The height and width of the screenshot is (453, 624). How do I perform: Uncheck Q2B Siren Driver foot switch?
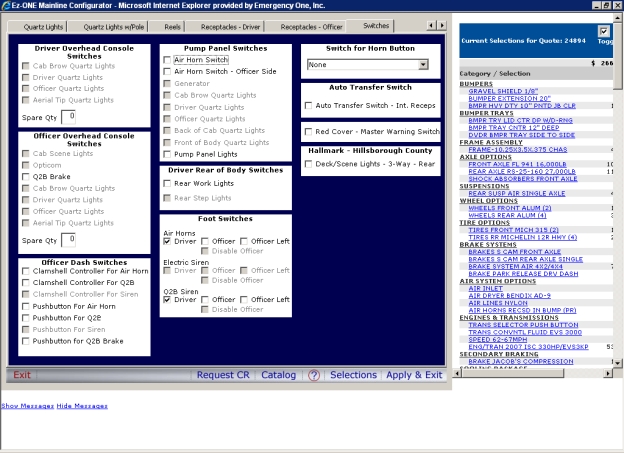(x=167, y=299)
